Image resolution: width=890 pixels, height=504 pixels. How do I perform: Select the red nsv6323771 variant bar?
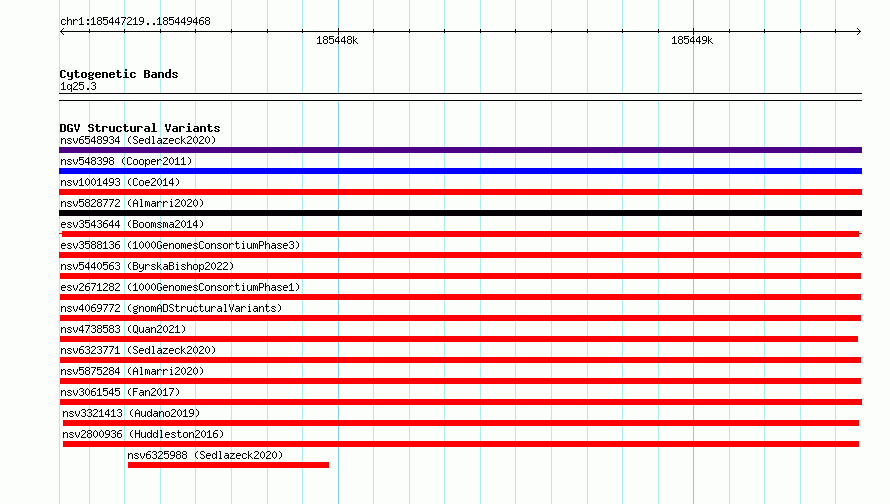tap(460, 360)
